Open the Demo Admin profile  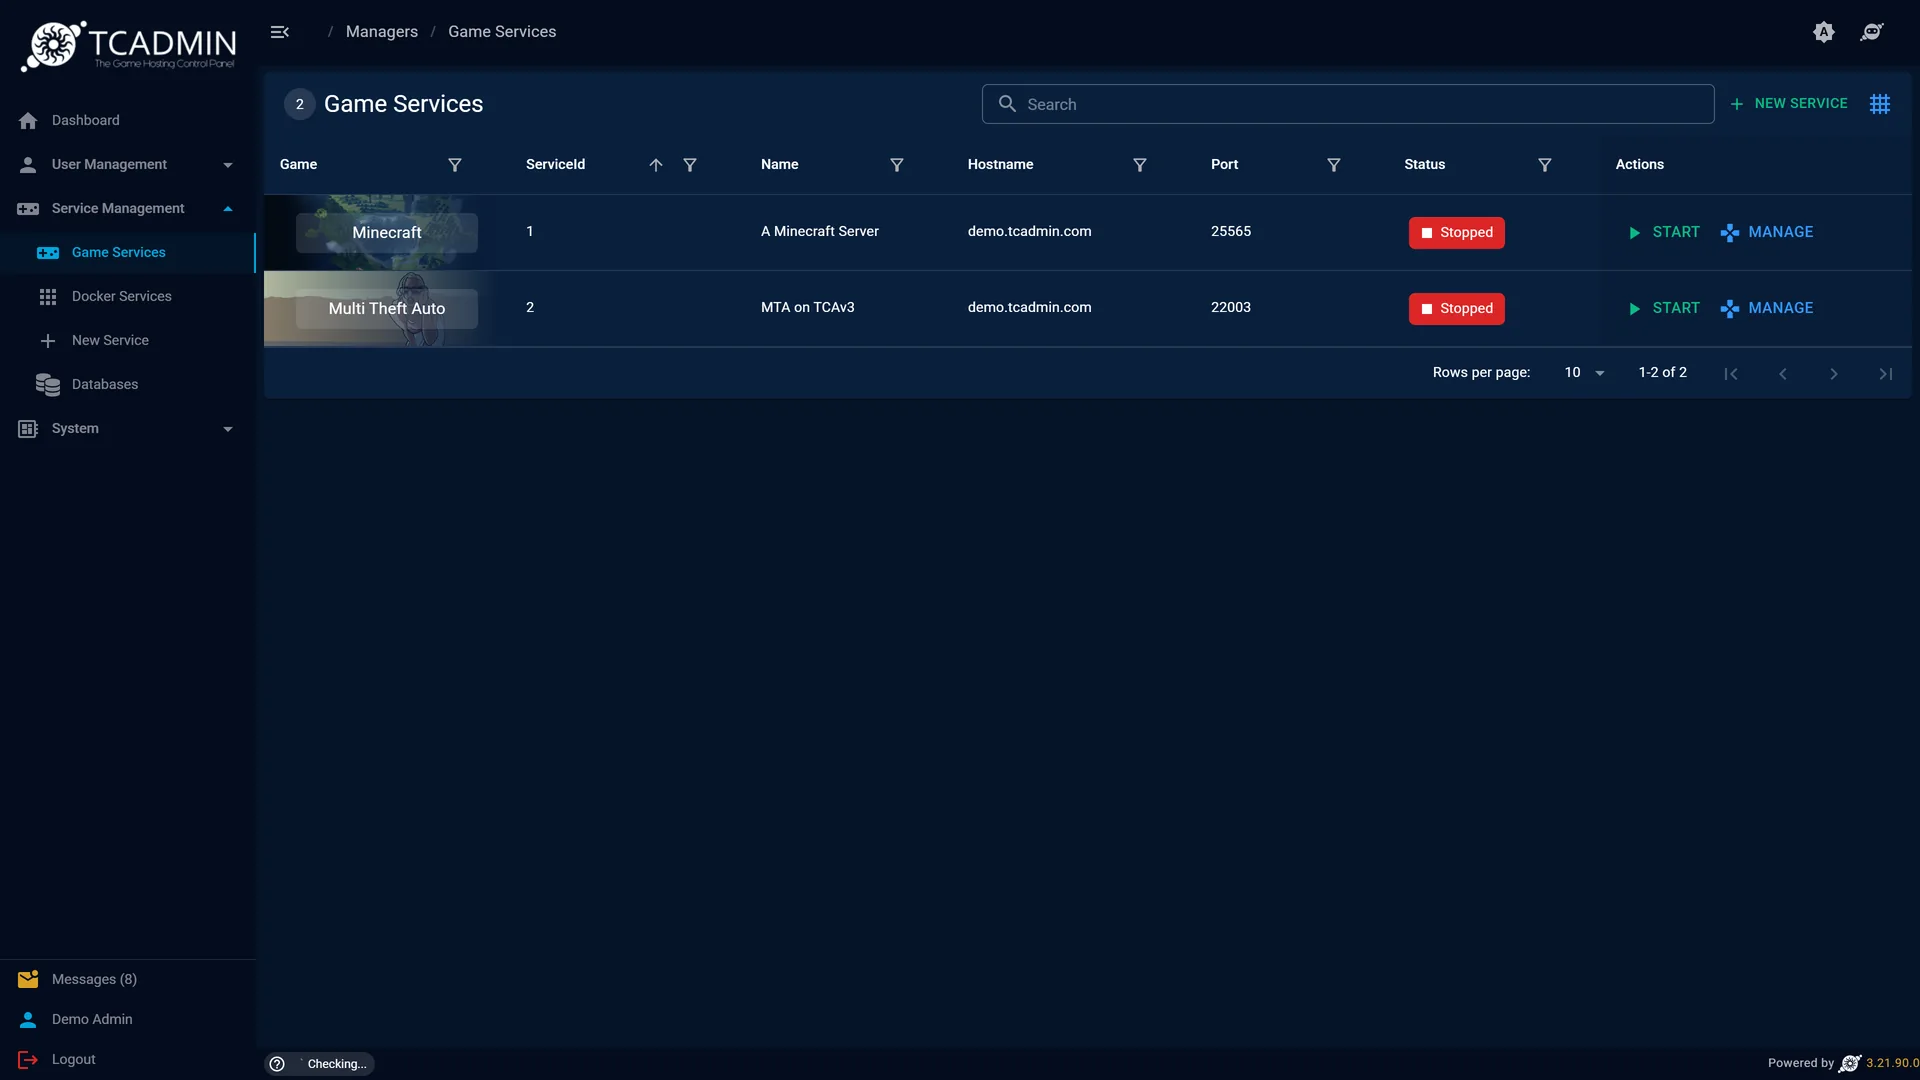click(x=127, y=1019)
